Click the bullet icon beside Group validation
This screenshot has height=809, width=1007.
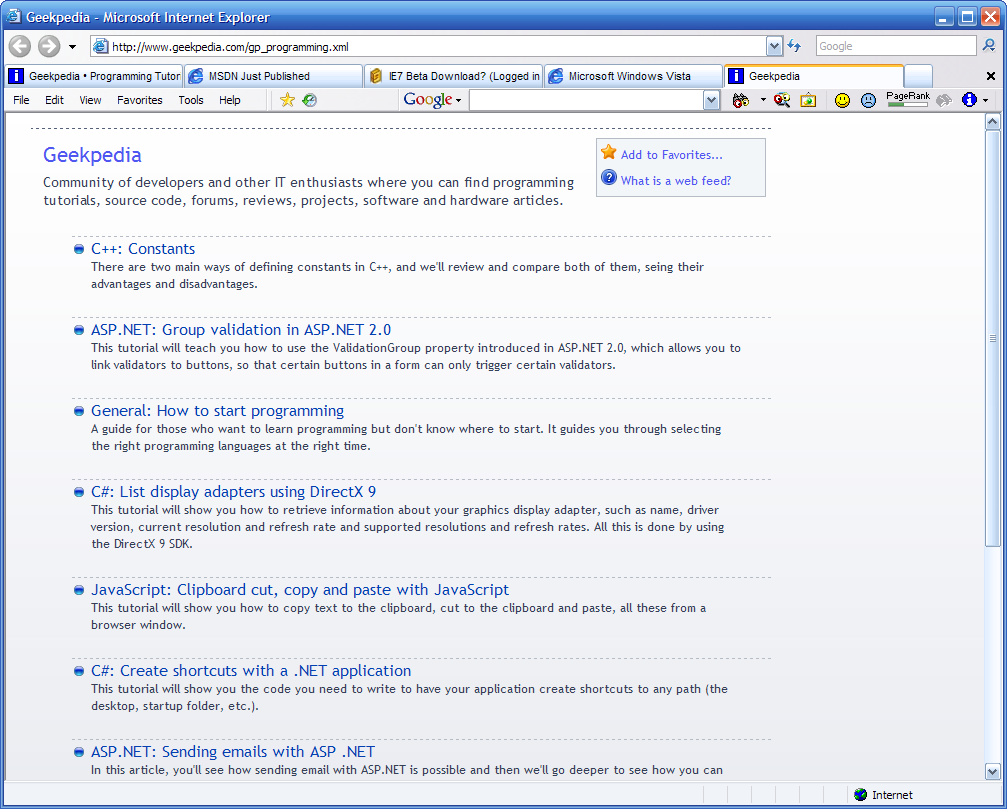click(x=79, y=330)
